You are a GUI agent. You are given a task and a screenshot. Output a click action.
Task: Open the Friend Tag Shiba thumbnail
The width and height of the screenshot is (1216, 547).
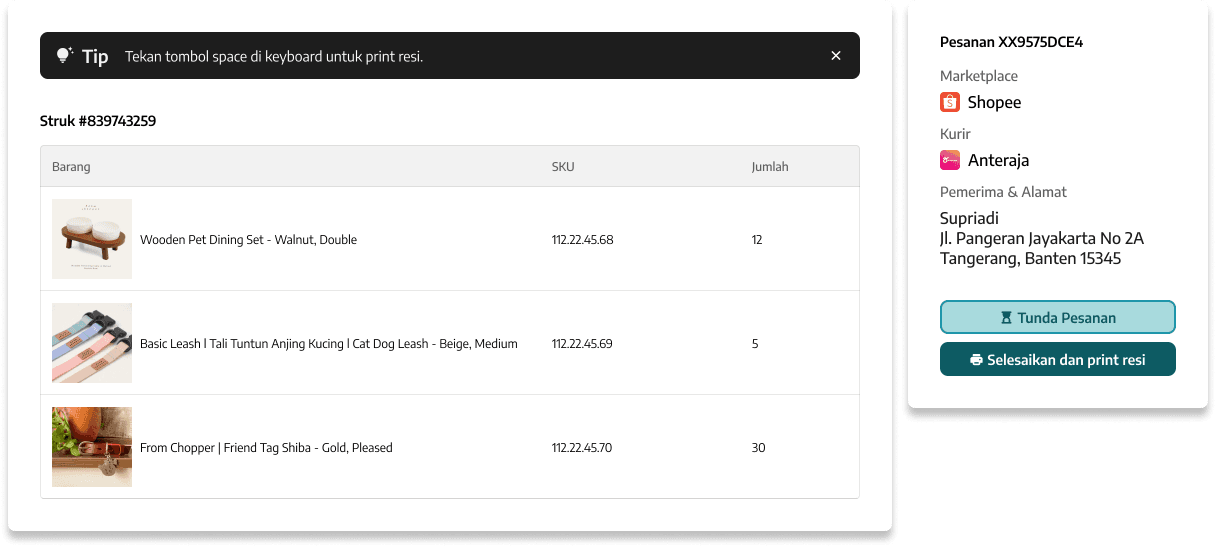92,447
